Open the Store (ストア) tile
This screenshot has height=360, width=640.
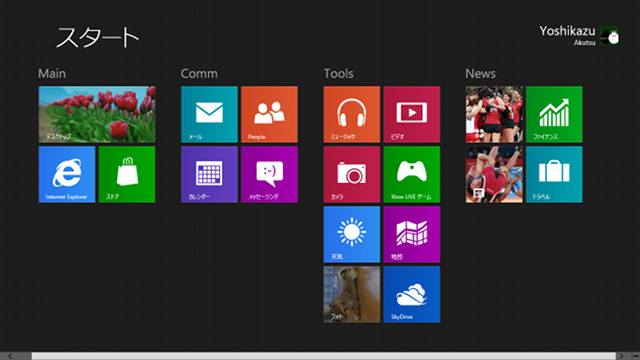pos(127,174)
